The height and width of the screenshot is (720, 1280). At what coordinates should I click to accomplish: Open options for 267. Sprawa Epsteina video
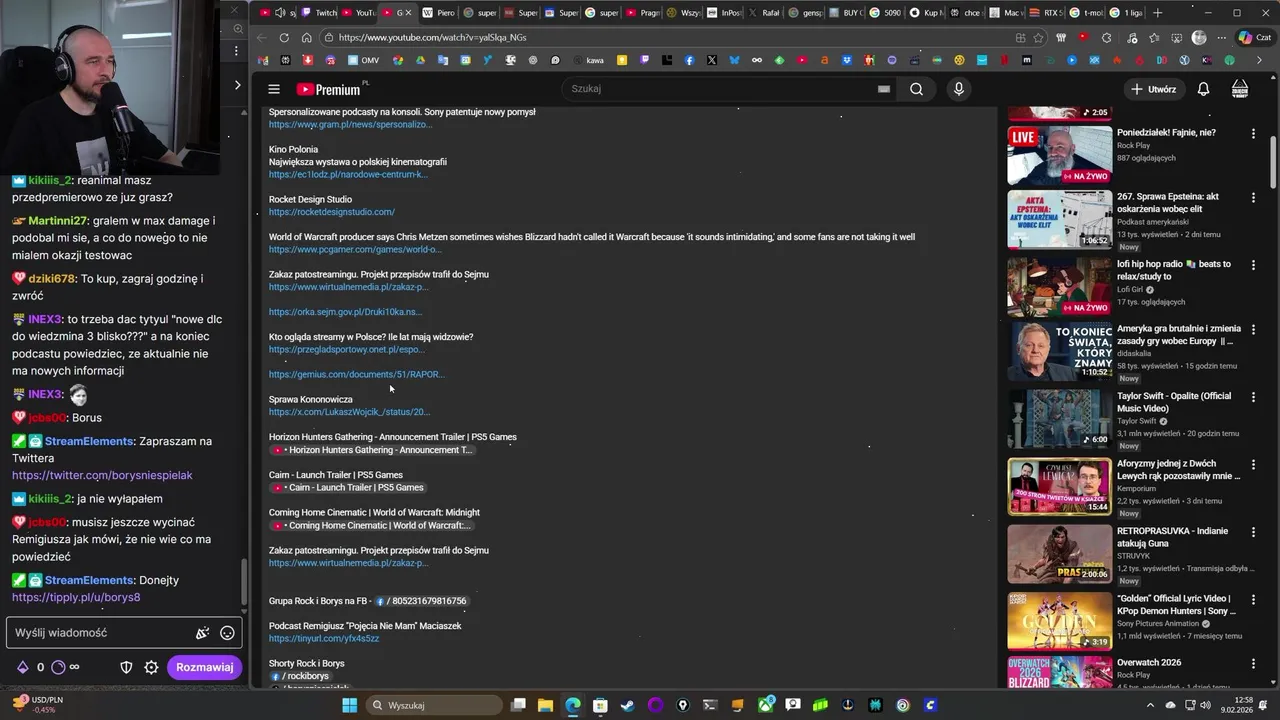pyautogui.click(x=1253, y=197)
